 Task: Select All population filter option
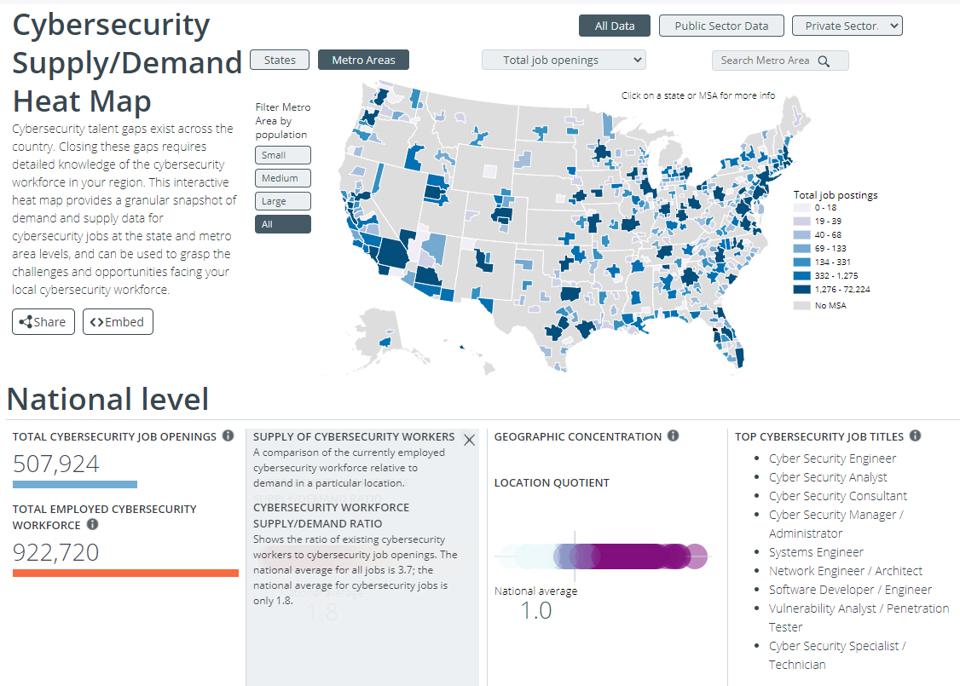click(x=282, y=224)
